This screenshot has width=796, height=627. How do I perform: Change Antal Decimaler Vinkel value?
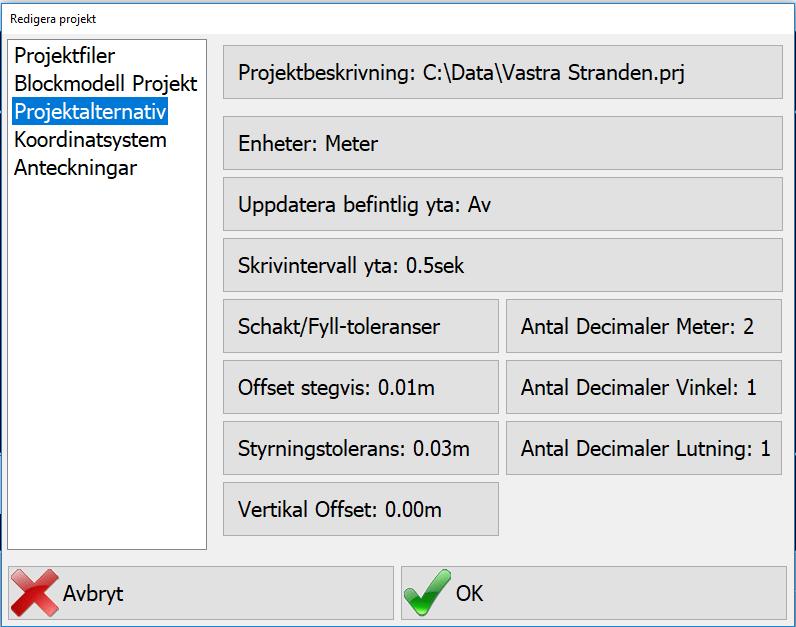[644, 387]
